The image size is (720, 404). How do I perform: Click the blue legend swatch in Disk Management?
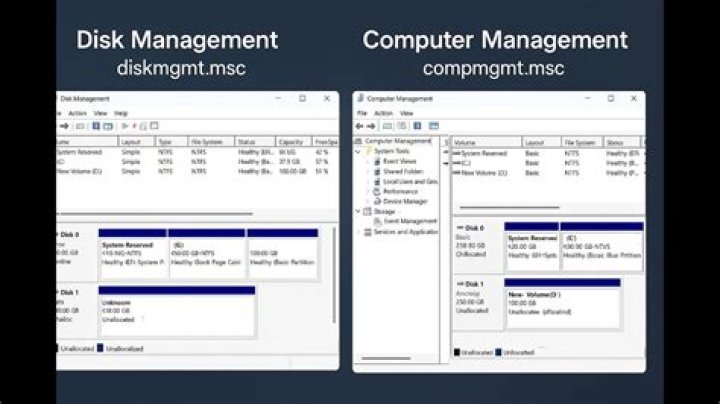tap(100, 348)
